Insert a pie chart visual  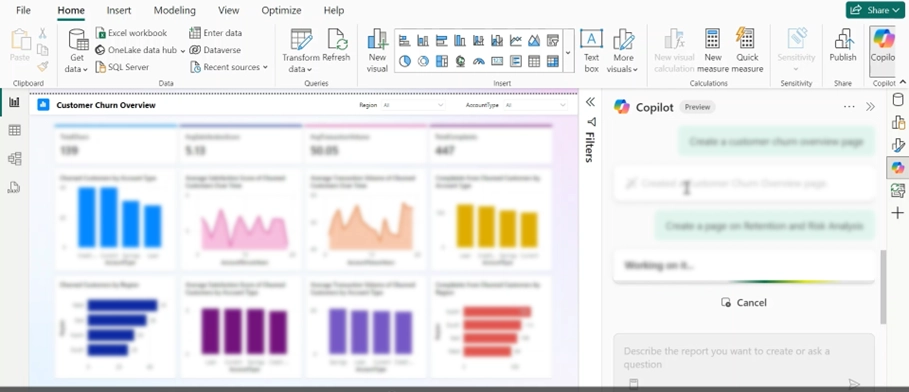[405, 60]
